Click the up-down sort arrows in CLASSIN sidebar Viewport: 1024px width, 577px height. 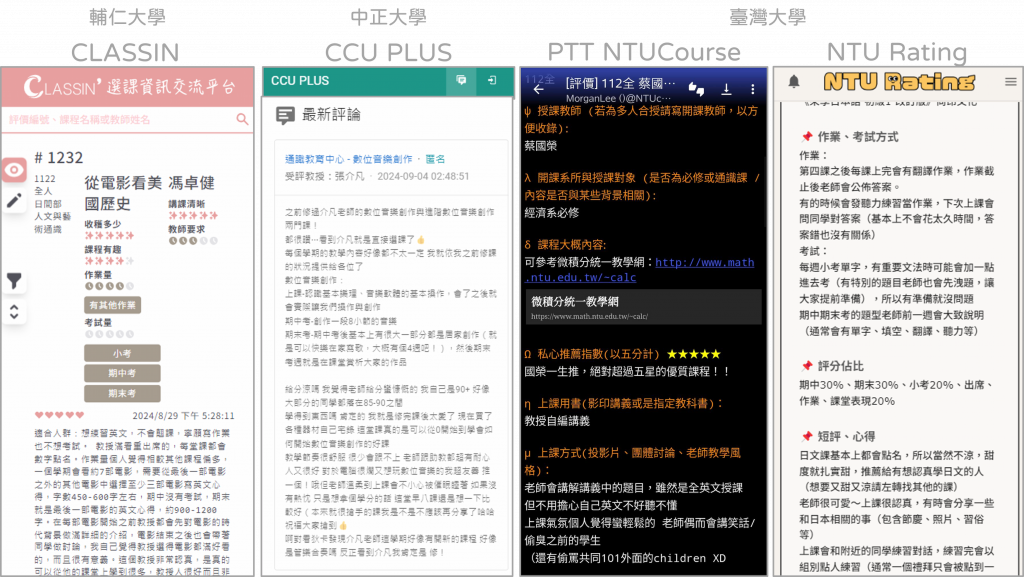14,313
